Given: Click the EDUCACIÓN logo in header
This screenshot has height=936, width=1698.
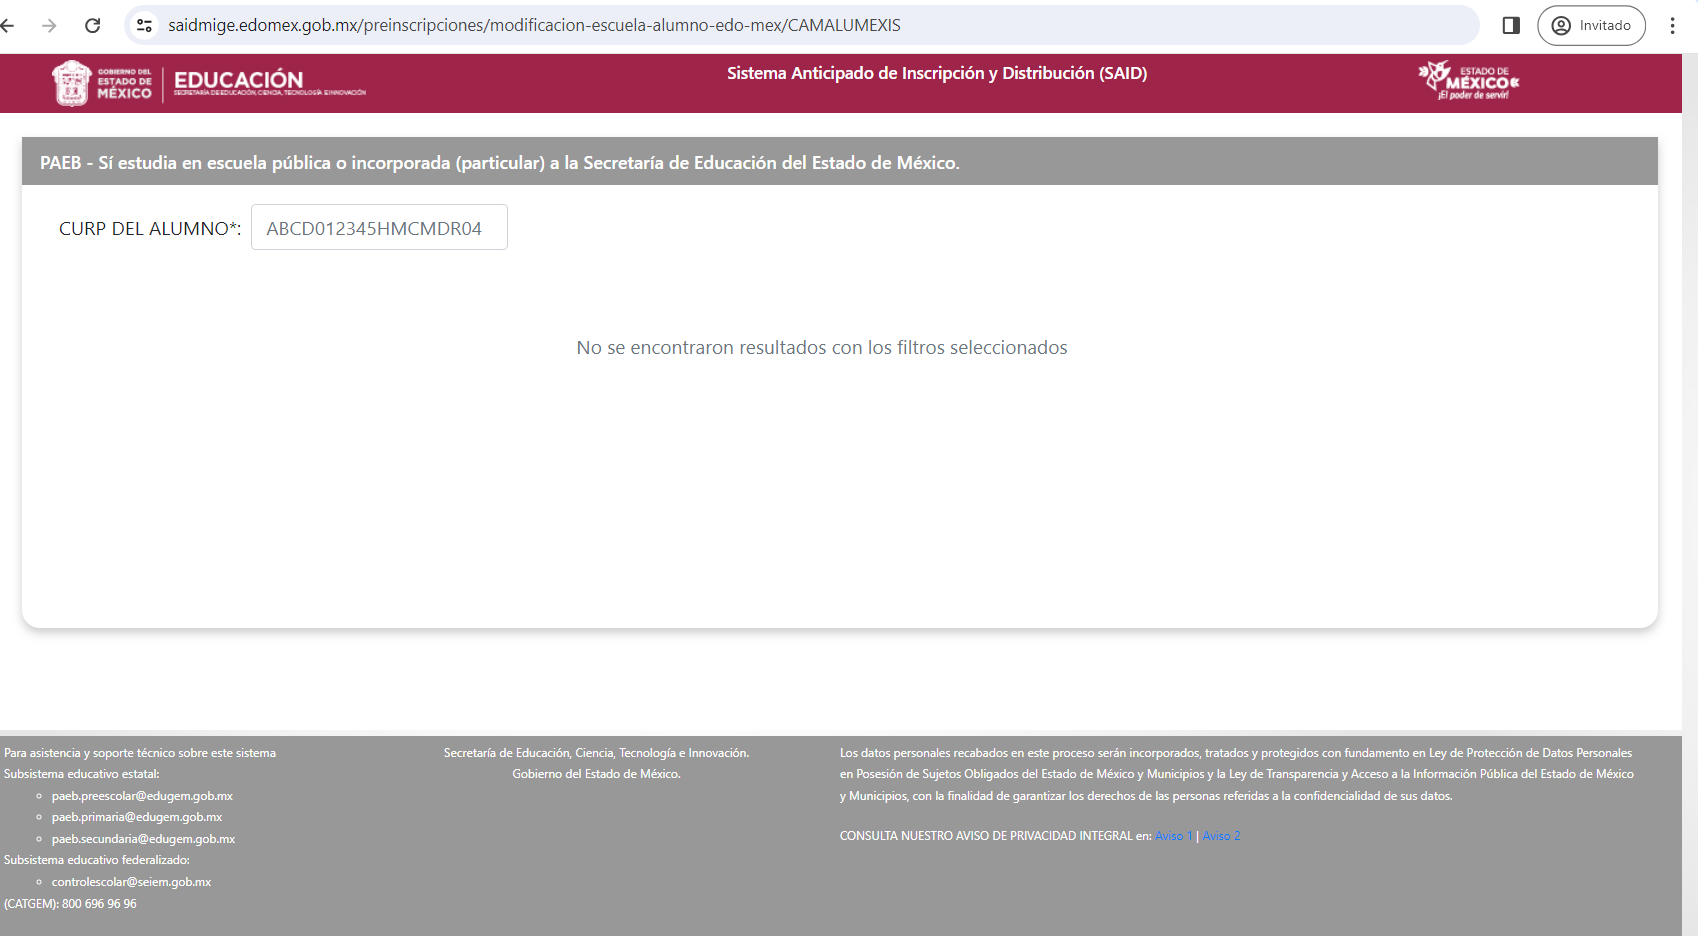Looking at the screenshot, I should tap(240, 81).
